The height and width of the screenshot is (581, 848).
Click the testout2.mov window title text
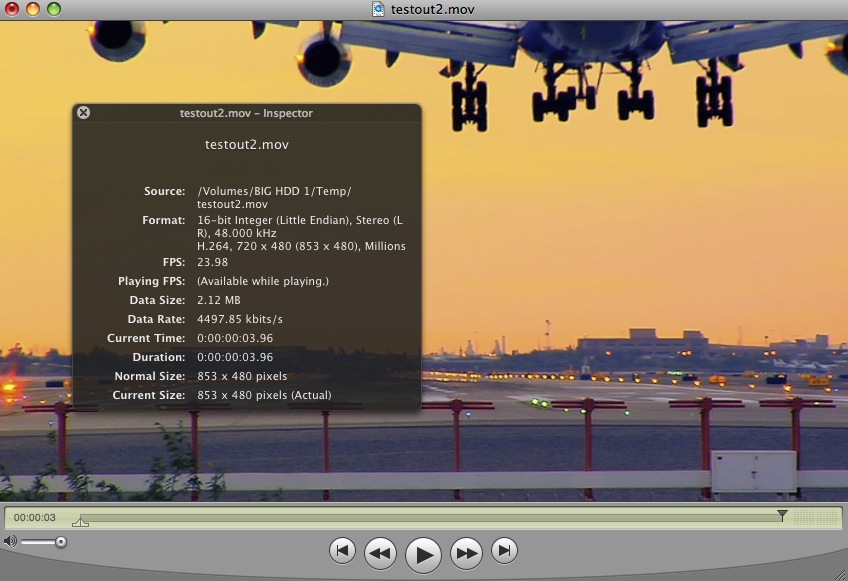point(433,9)
